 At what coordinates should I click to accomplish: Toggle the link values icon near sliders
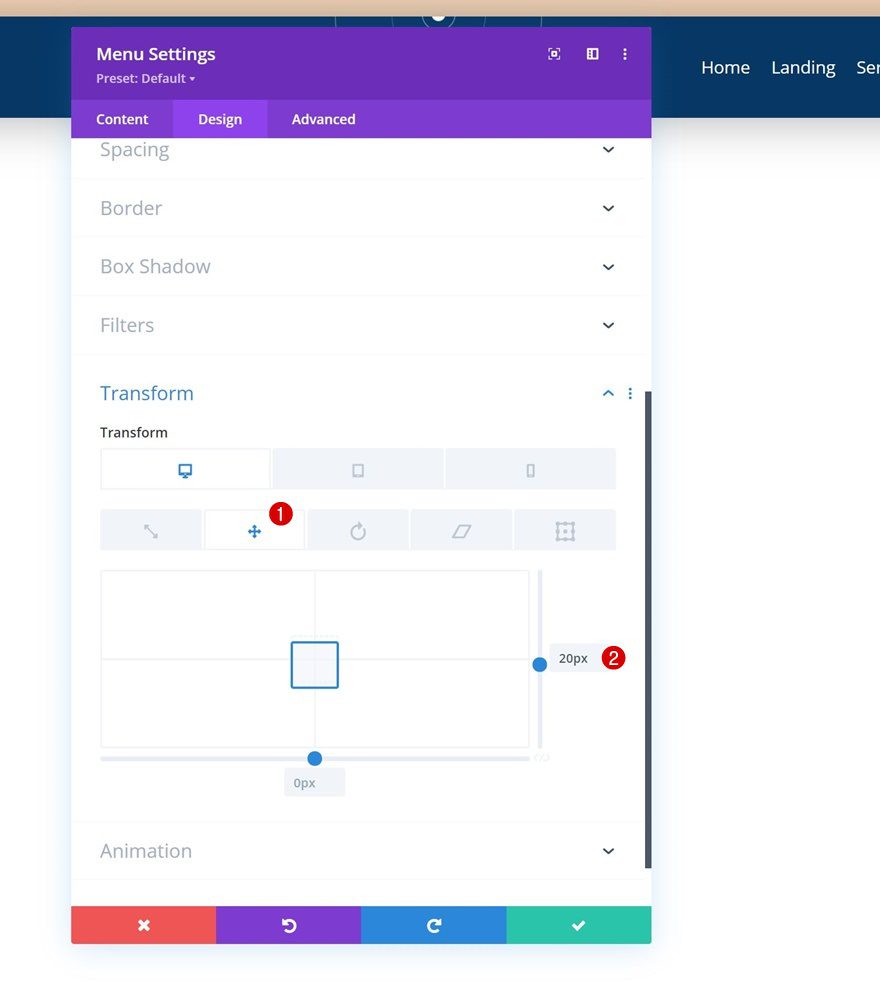pos(542,758)
